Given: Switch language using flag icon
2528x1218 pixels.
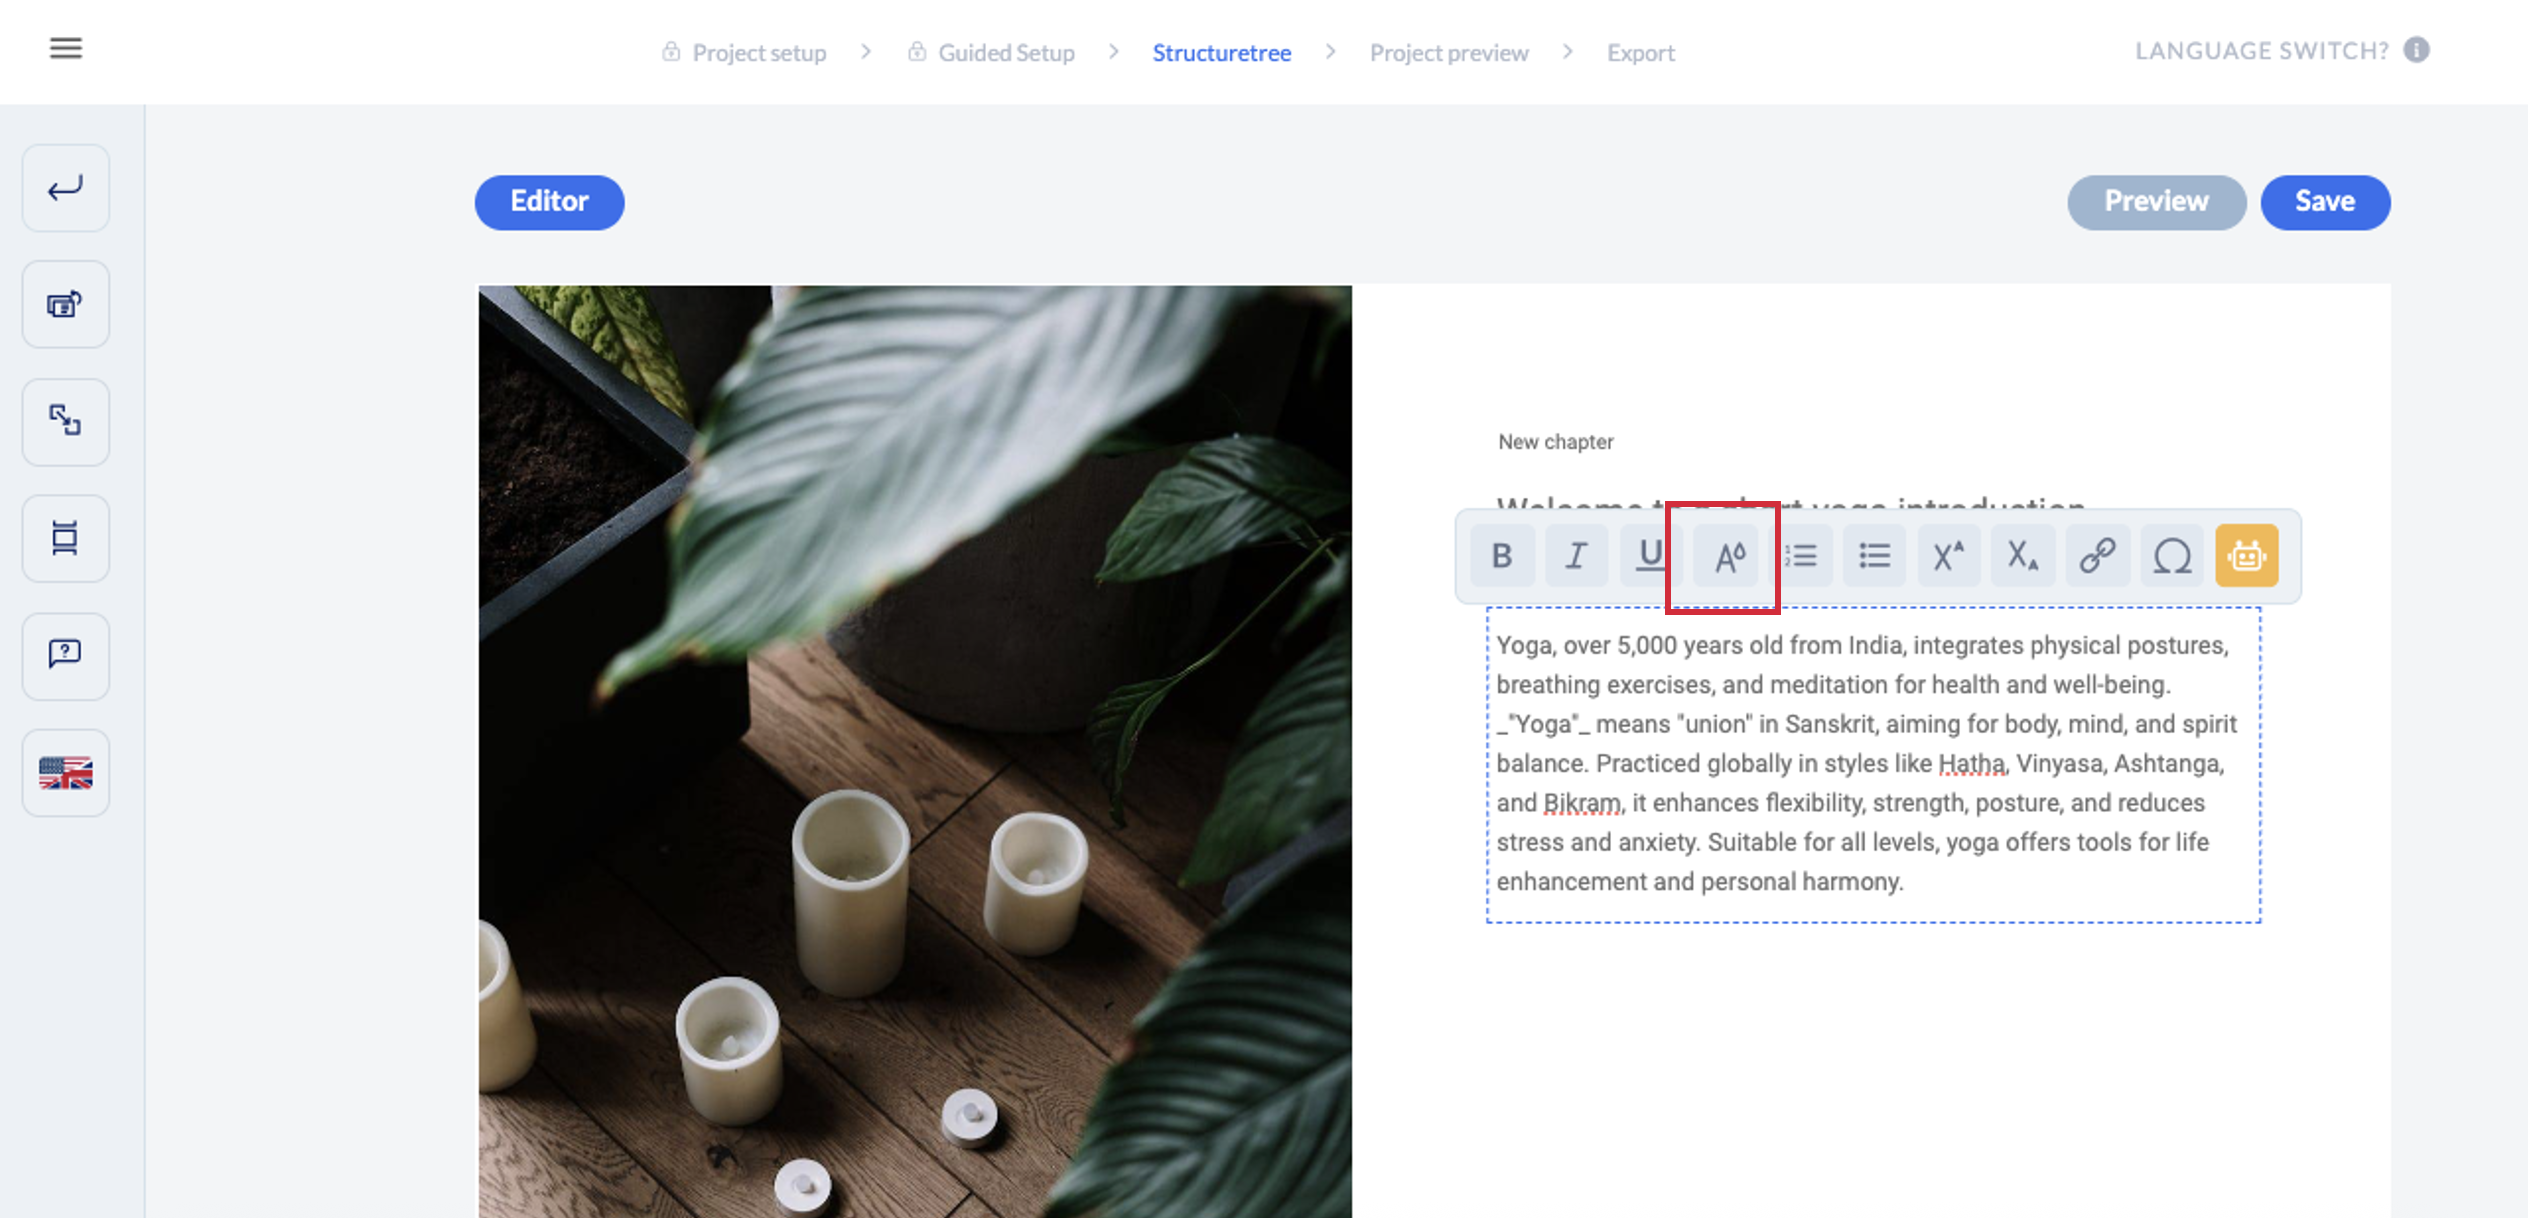Looking at the screenshot, I should (66, 773).
